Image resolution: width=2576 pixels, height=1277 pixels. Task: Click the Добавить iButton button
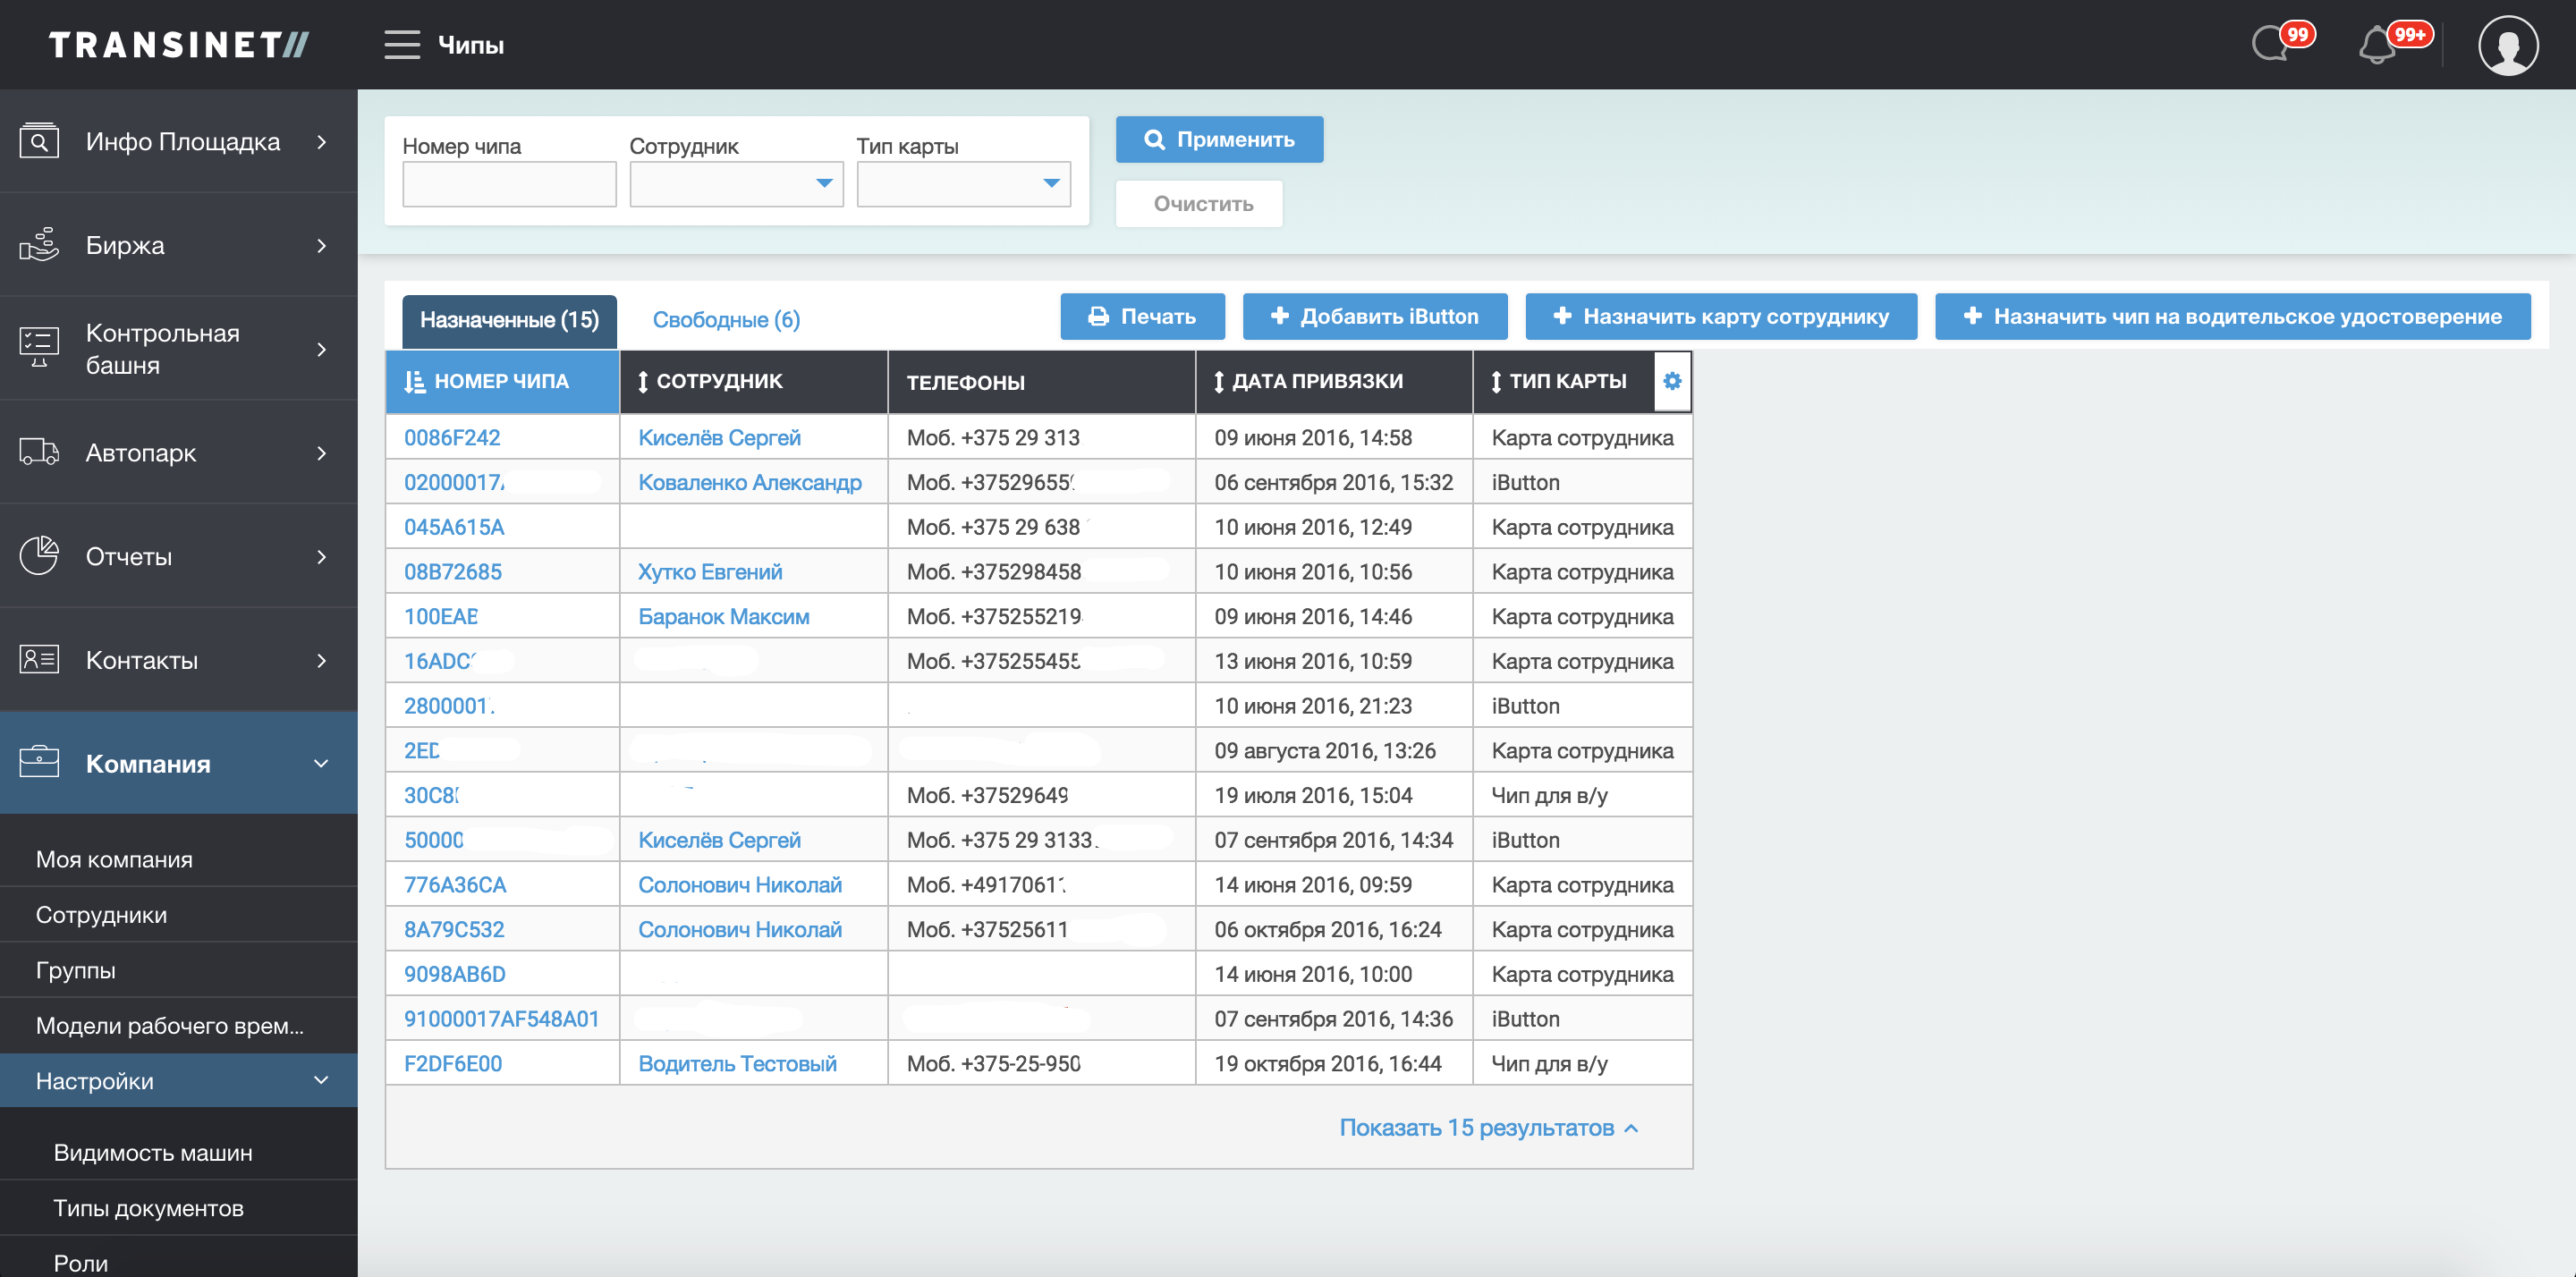point(1374,317)
